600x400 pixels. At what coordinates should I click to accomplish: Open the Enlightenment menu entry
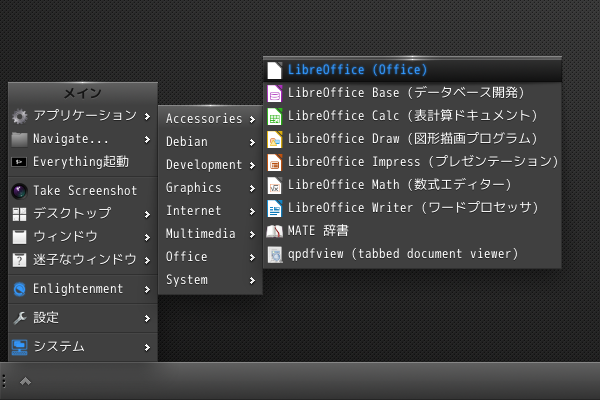click(x=83, y=289)
